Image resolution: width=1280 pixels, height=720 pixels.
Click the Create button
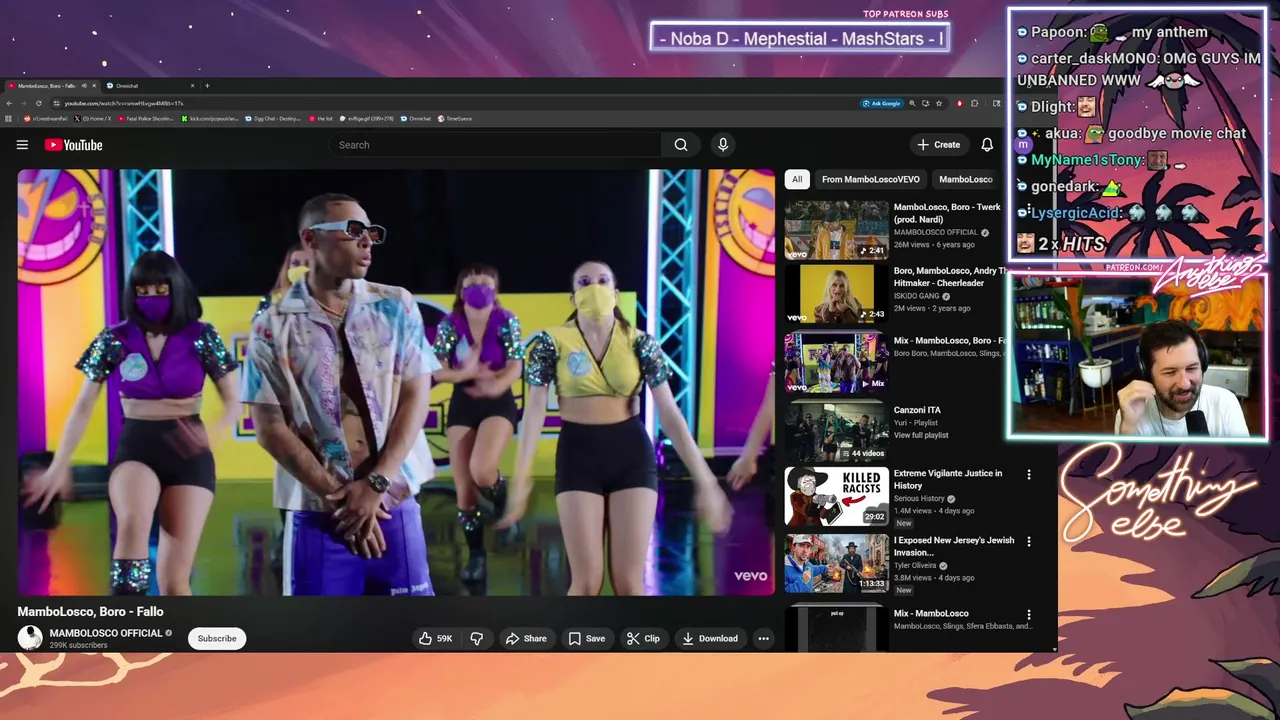tap(939, 145)
